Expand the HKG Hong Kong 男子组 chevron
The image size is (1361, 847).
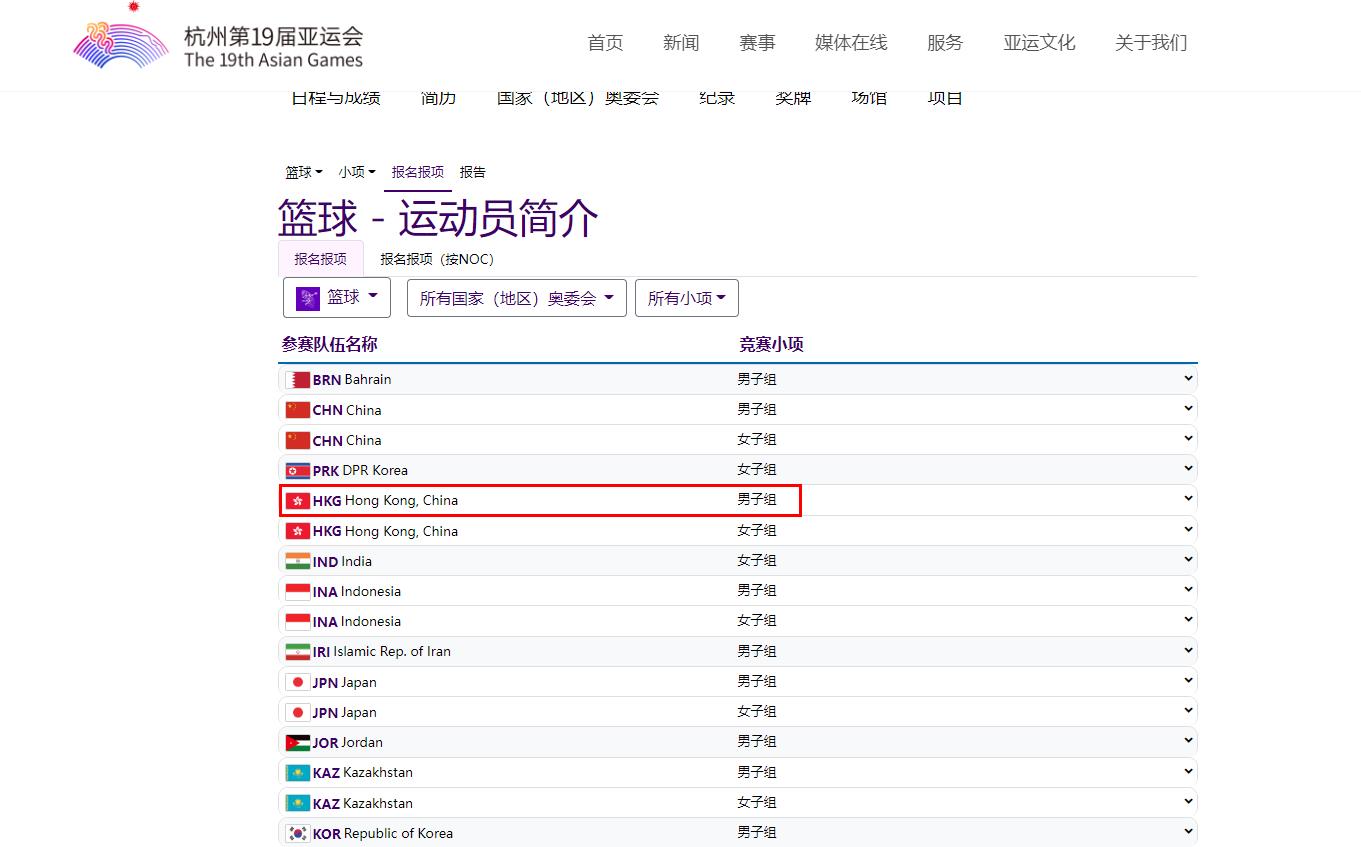(1188, 499)
